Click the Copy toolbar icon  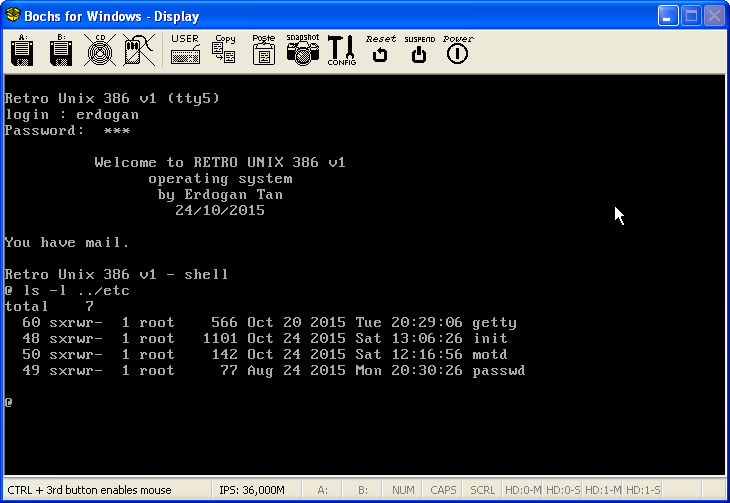[224, 50]
